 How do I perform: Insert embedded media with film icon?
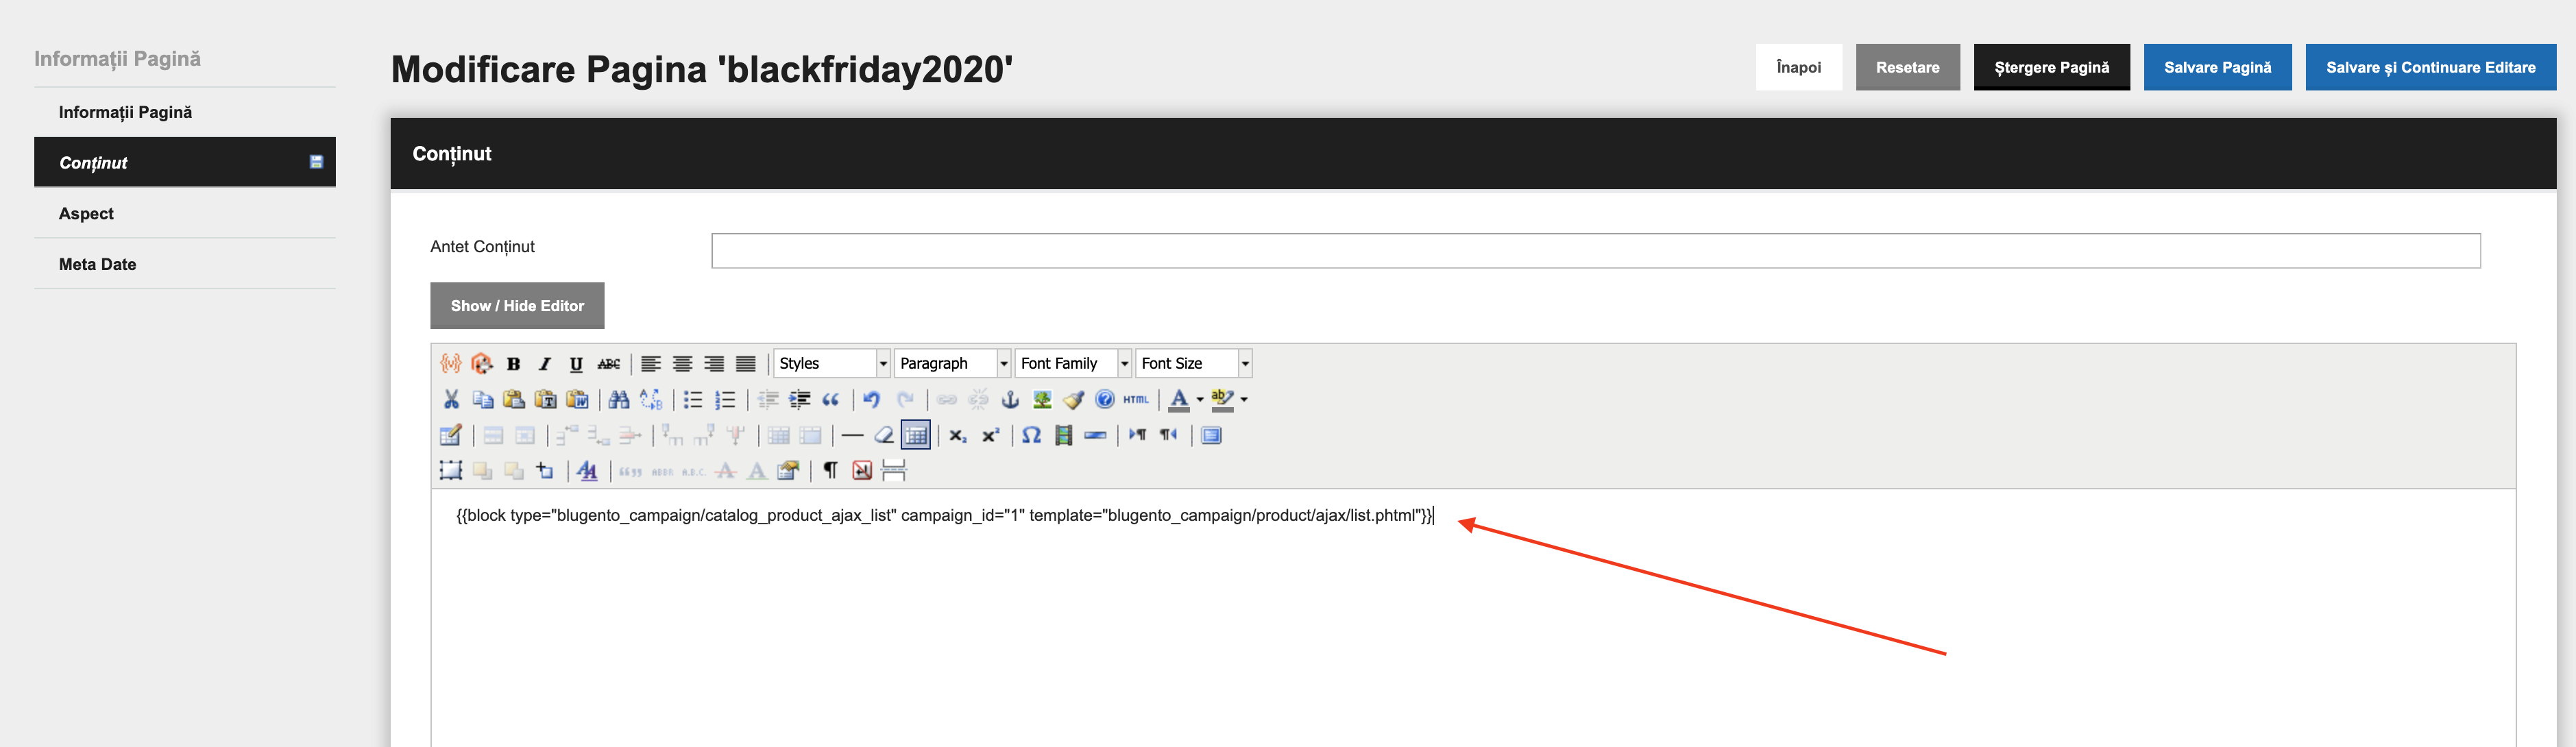pyautogui.click(x=1064, y=435)
